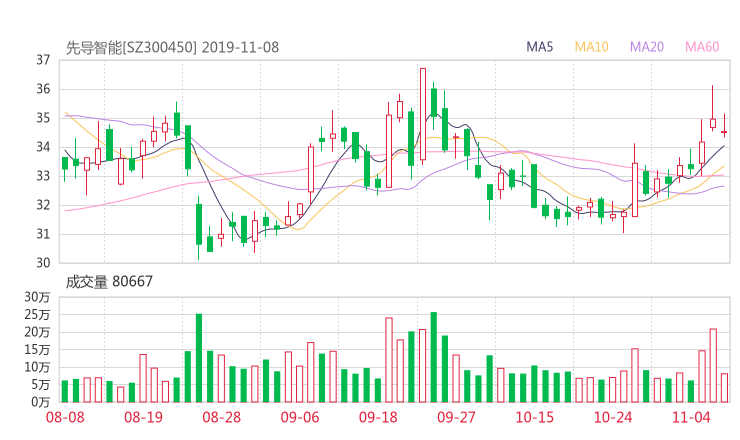
Task: Click the 5万 volume axis label
Action: click(40, 384)
